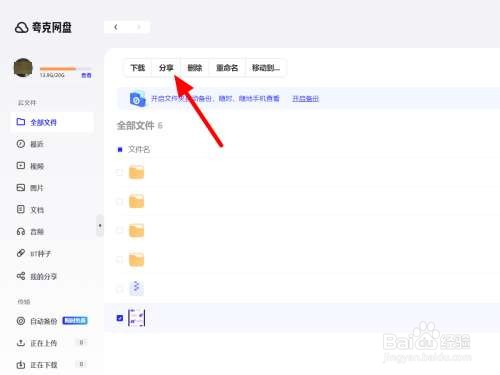Uncheck the selected last file's checkbox
The width and height of the screenshot is (500, 375).
click(x=120, y=318)
